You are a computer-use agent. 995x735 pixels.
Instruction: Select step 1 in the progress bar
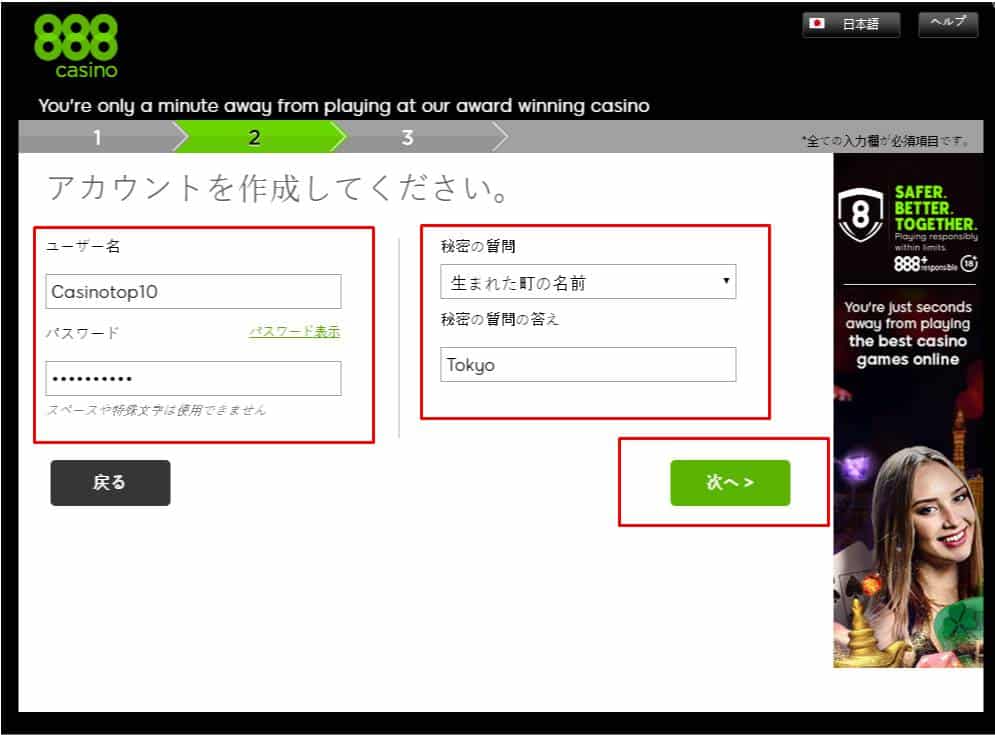[x=96, y=137]
